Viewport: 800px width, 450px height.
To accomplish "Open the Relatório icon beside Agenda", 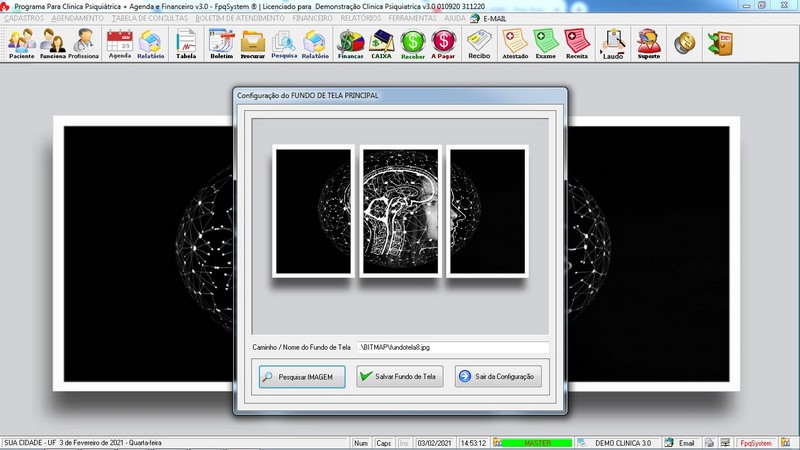I will 151,44.
